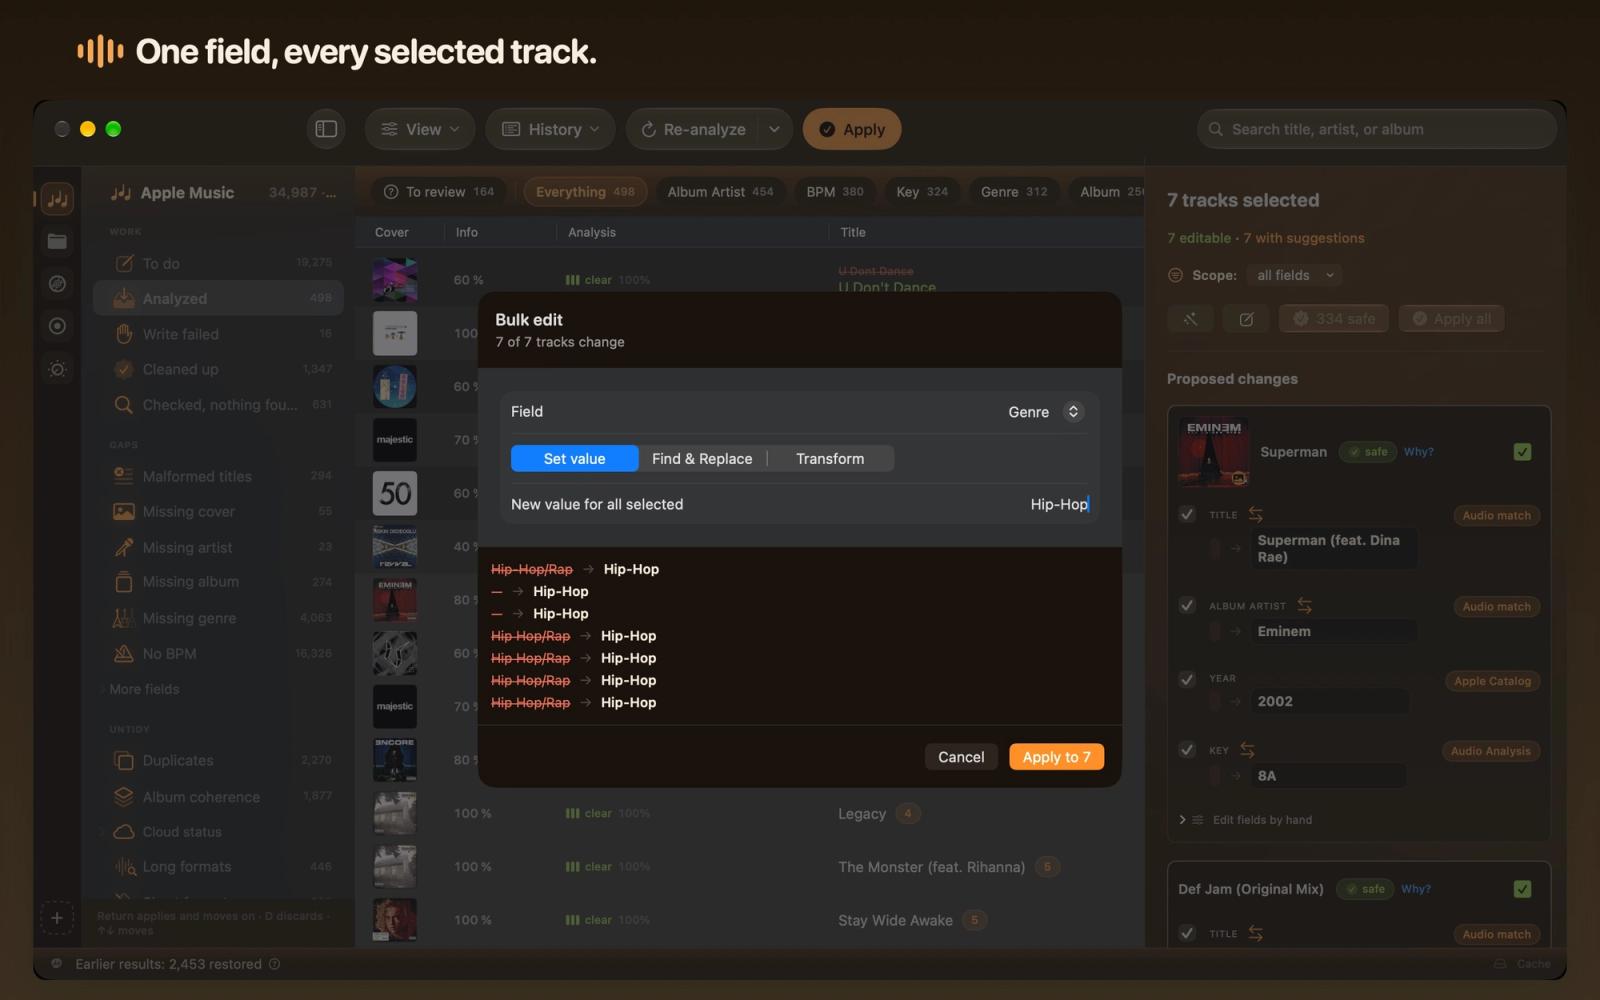Add a new source with plus icon
Viewport: 1600px width, 1000px height.
pos(57,918)
